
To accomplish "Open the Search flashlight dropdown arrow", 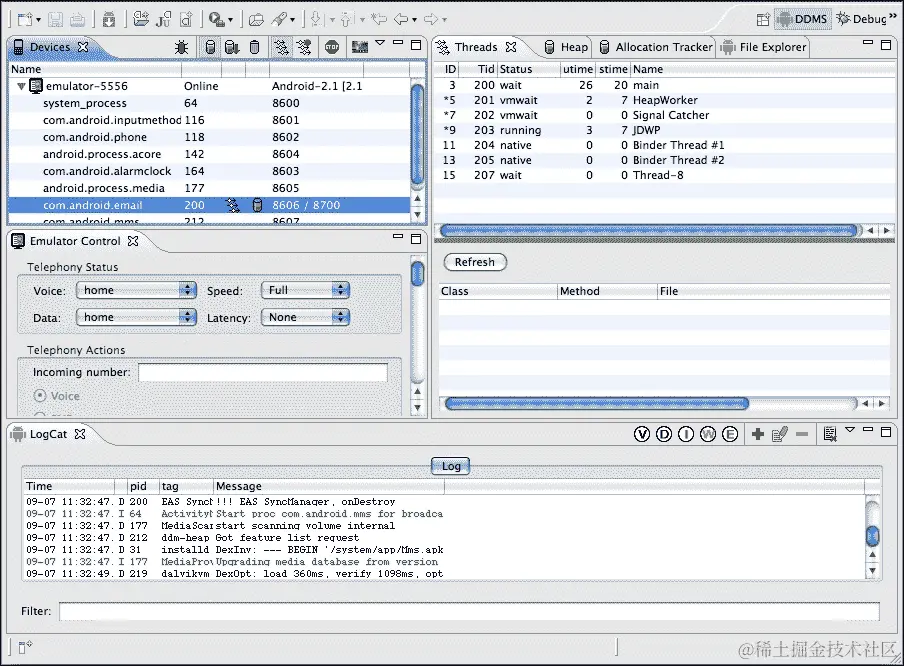I will point(292,20).
